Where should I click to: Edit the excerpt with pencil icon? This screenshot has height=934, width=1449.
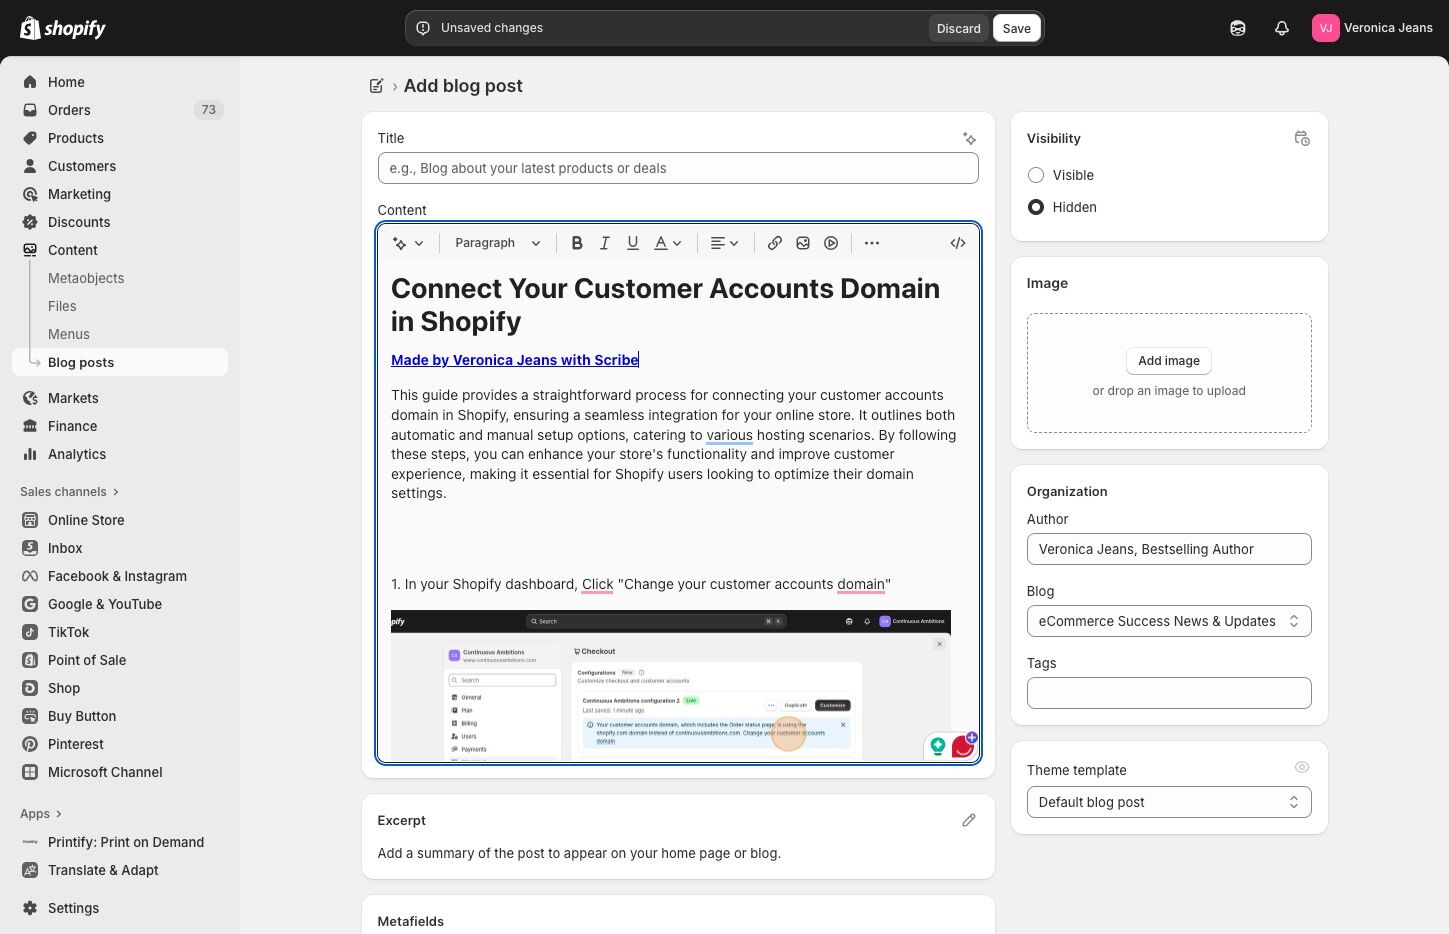[x=968, y=820]
